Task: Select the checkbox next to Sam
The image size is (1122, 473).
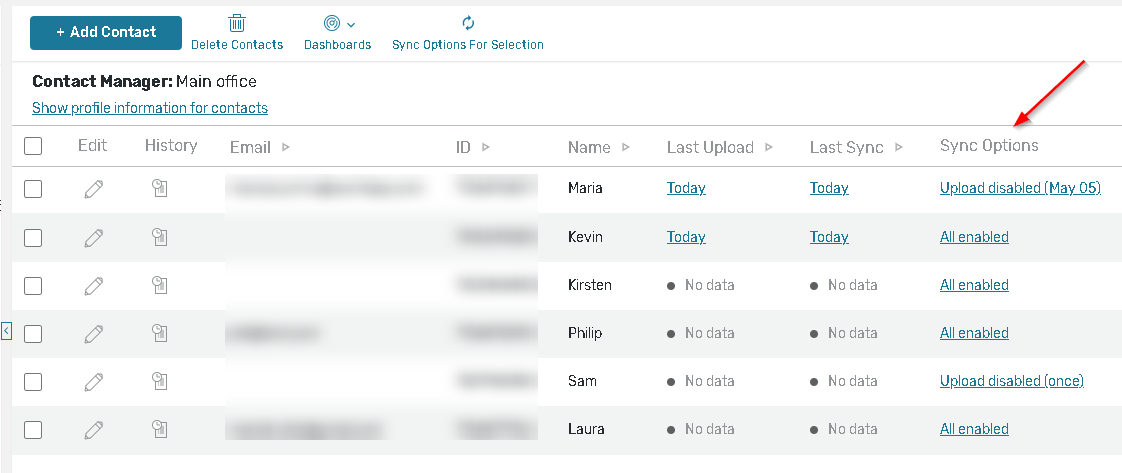Action: 33,381
